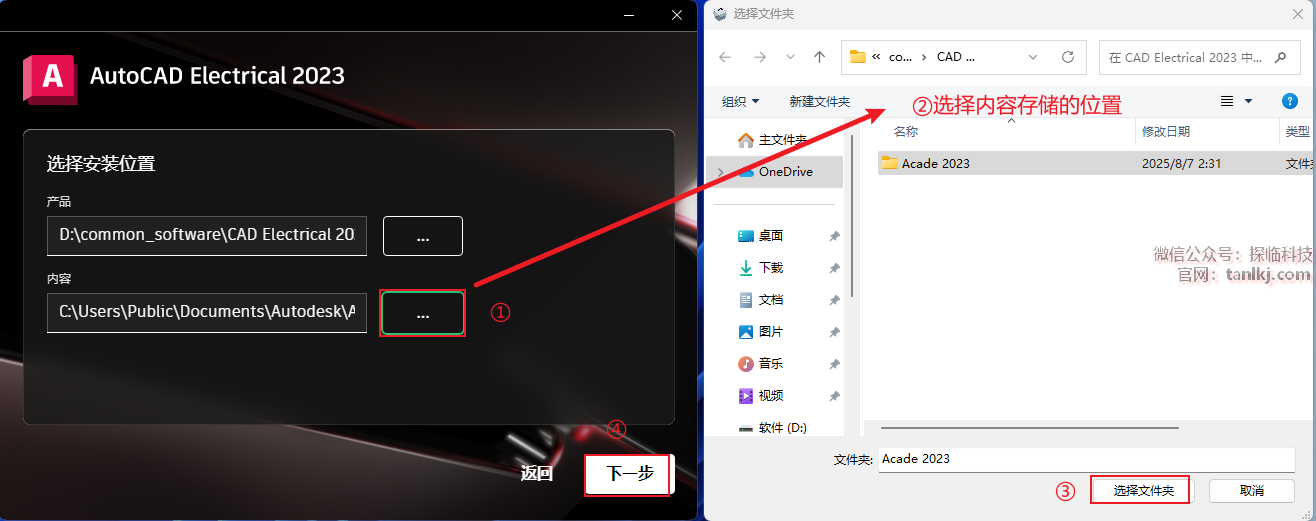Minimize the AutoCAD installer window

pyautogui.click(x=630, y=14)
